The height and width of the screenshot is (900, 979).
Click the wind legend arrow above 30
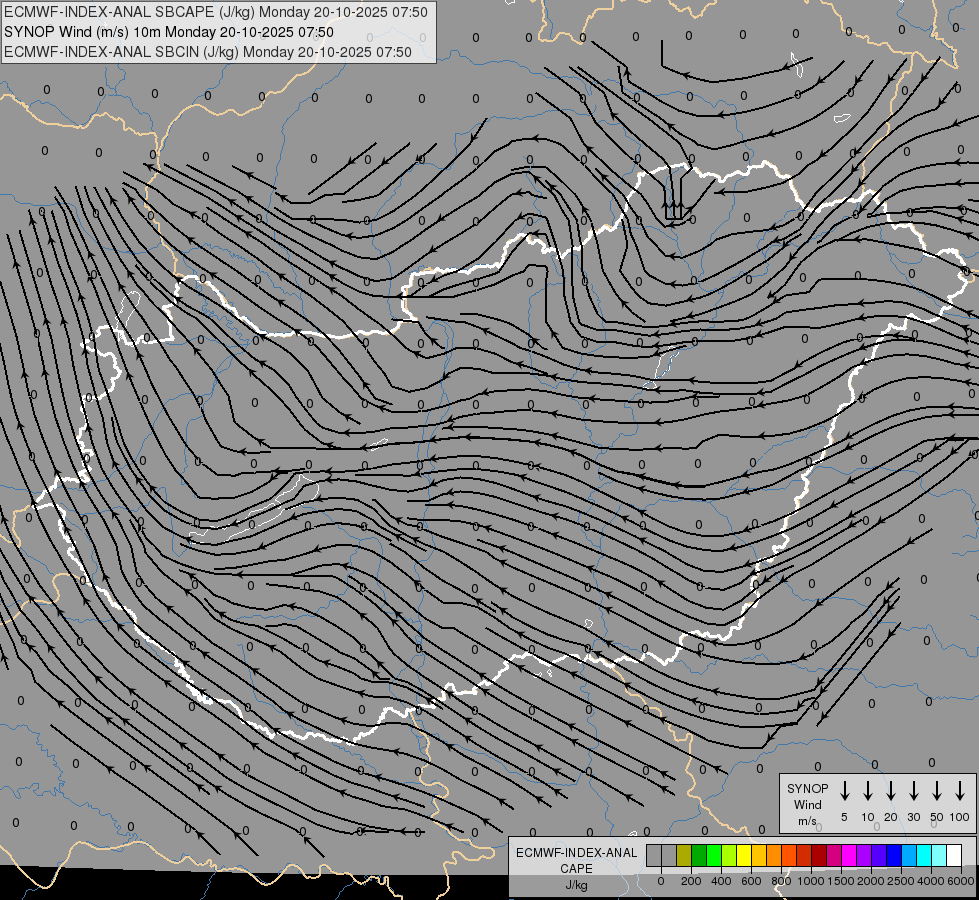pyautogui.click(x=913, y=791)
